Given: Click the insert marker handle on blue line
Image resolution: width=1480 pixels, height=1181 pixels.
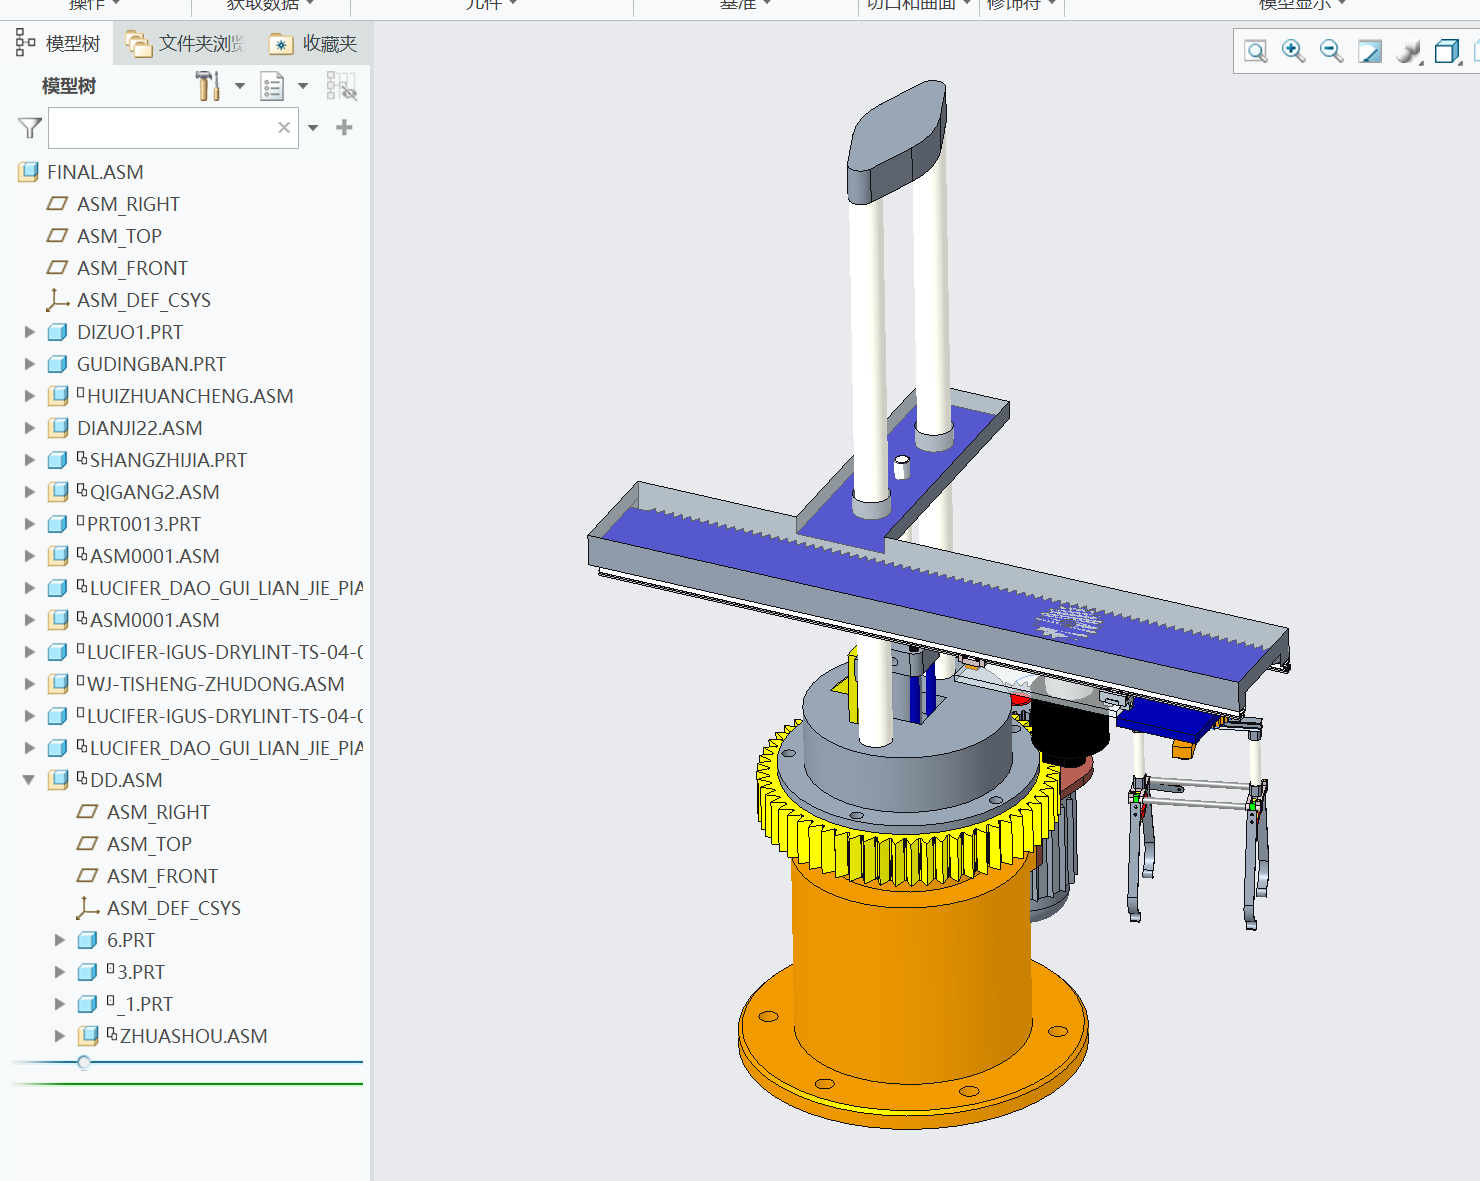Looking at the screenshot, I should pyautogui.click(x=84, y=1062).
